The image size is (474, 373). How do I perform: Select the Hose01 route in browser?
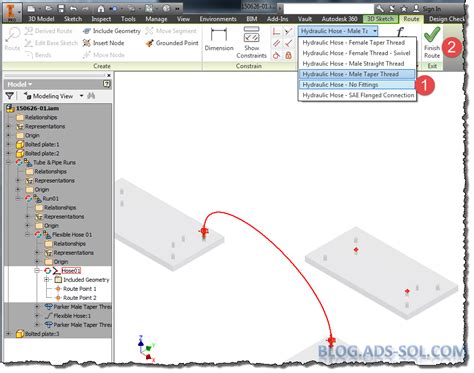pyautogui.click(x=71, y=271)
